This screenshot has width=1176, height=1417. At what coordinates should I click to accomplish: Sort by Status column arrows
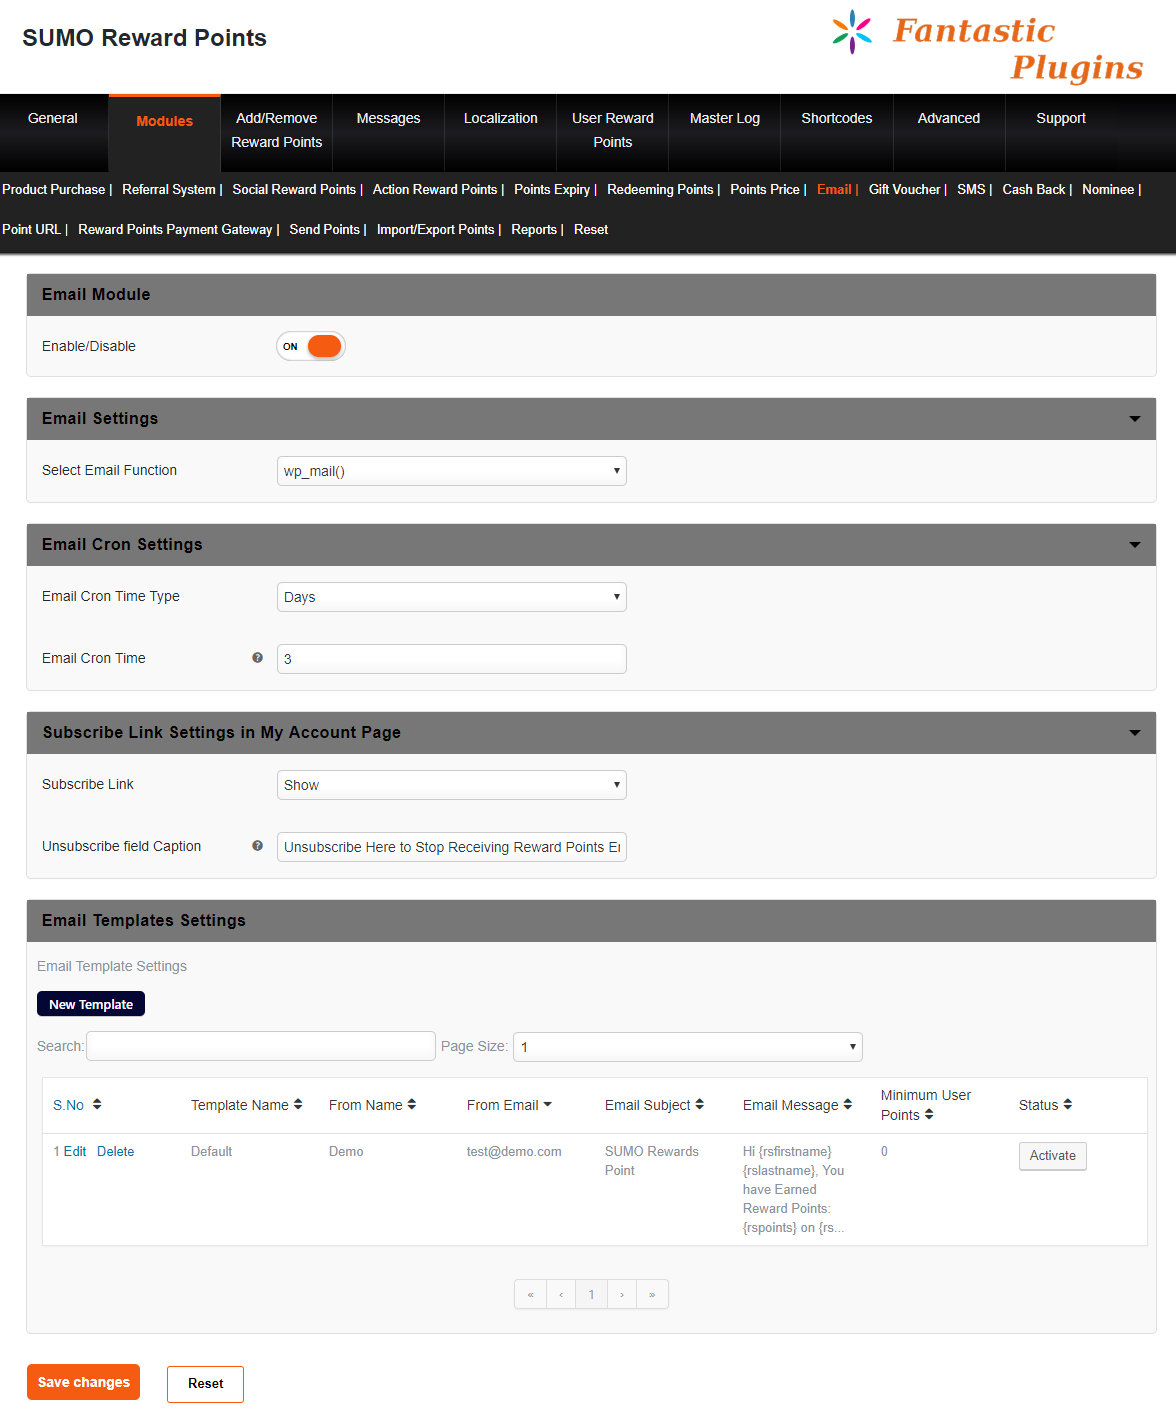1067,1105
